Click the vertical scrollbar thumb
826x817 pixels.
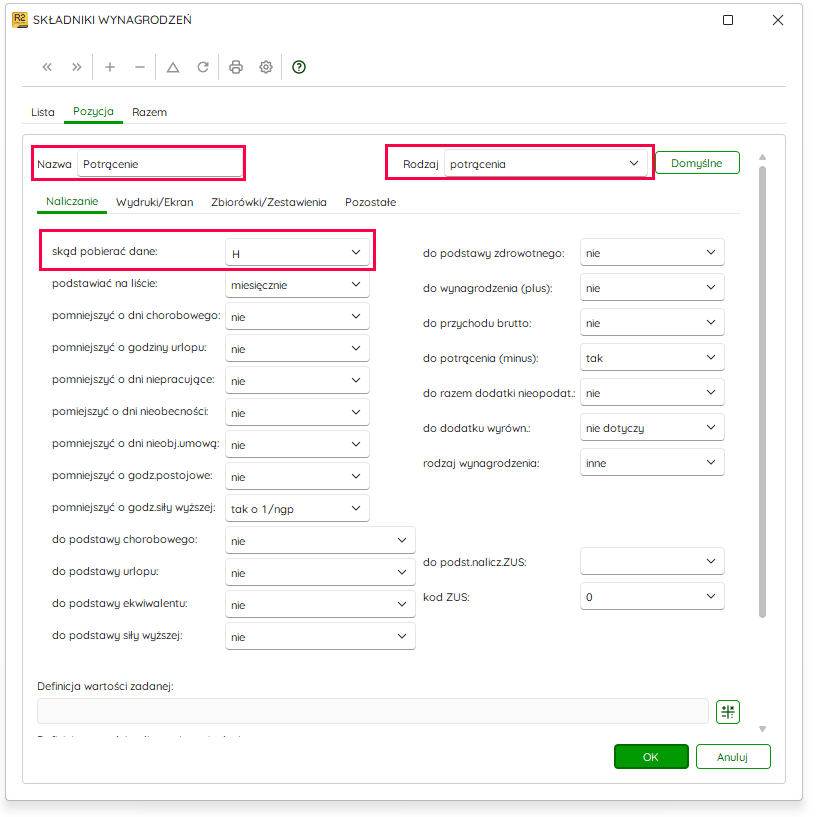762,391
